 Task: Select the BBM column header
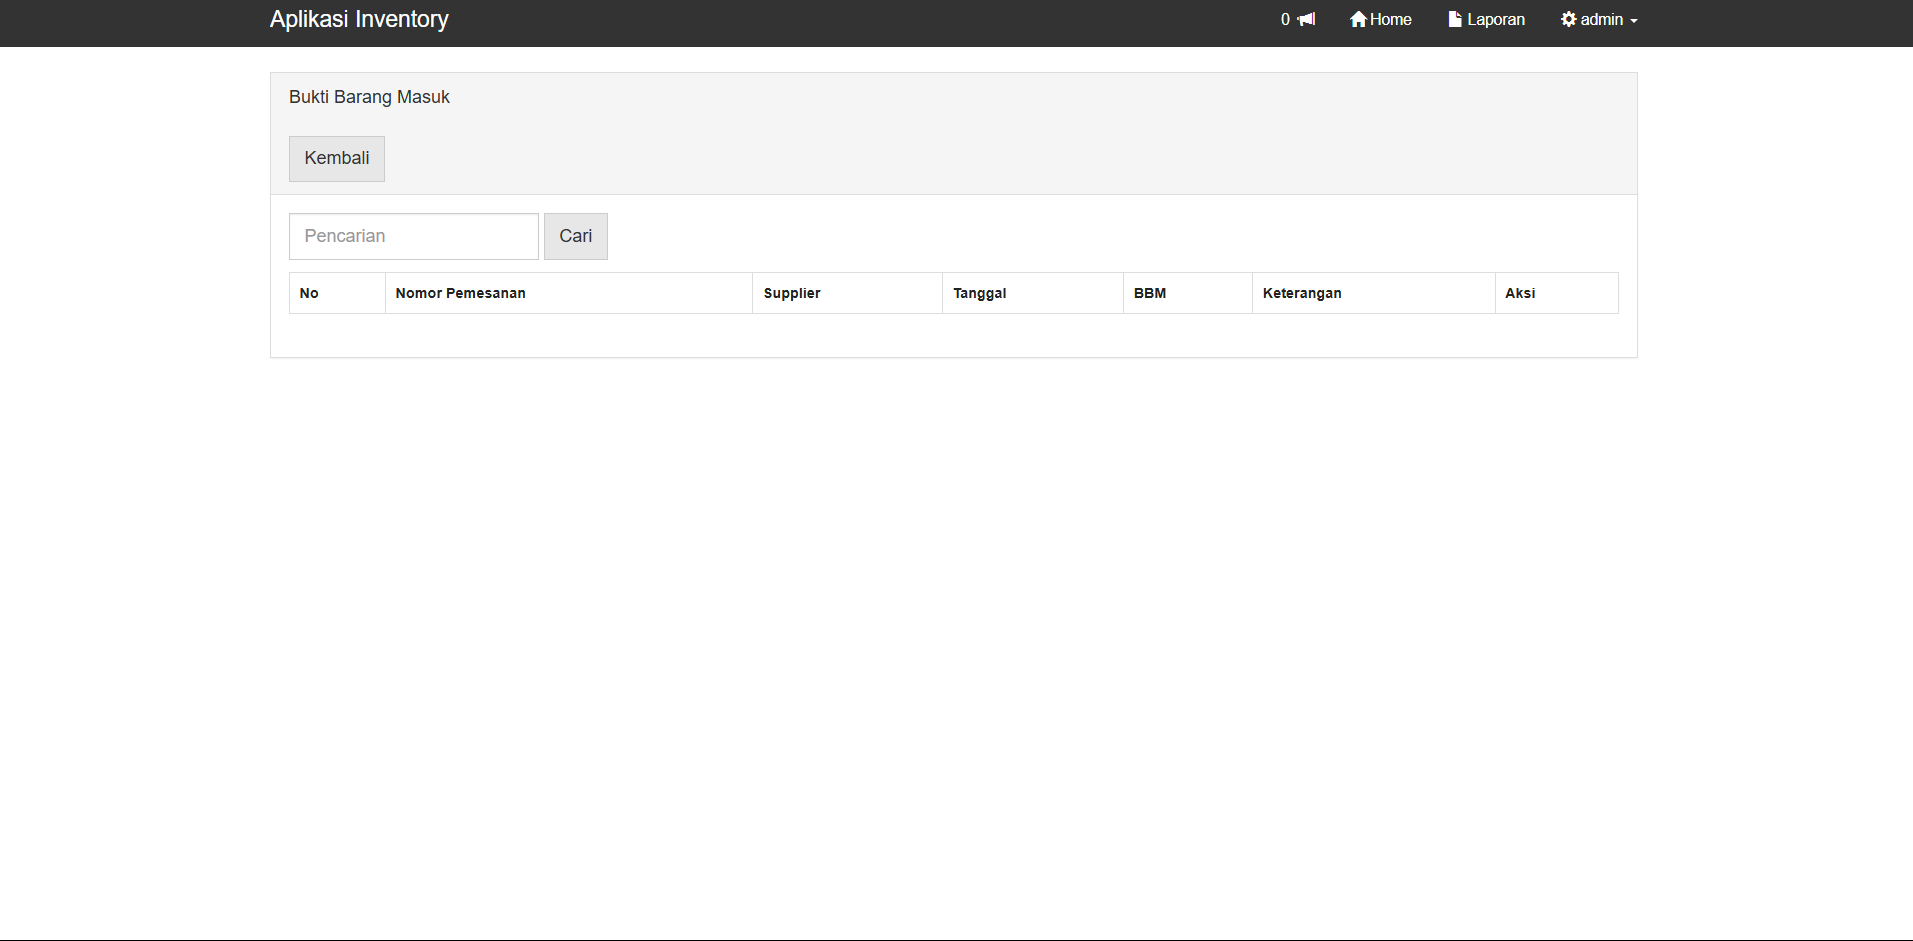(1149, 293)
